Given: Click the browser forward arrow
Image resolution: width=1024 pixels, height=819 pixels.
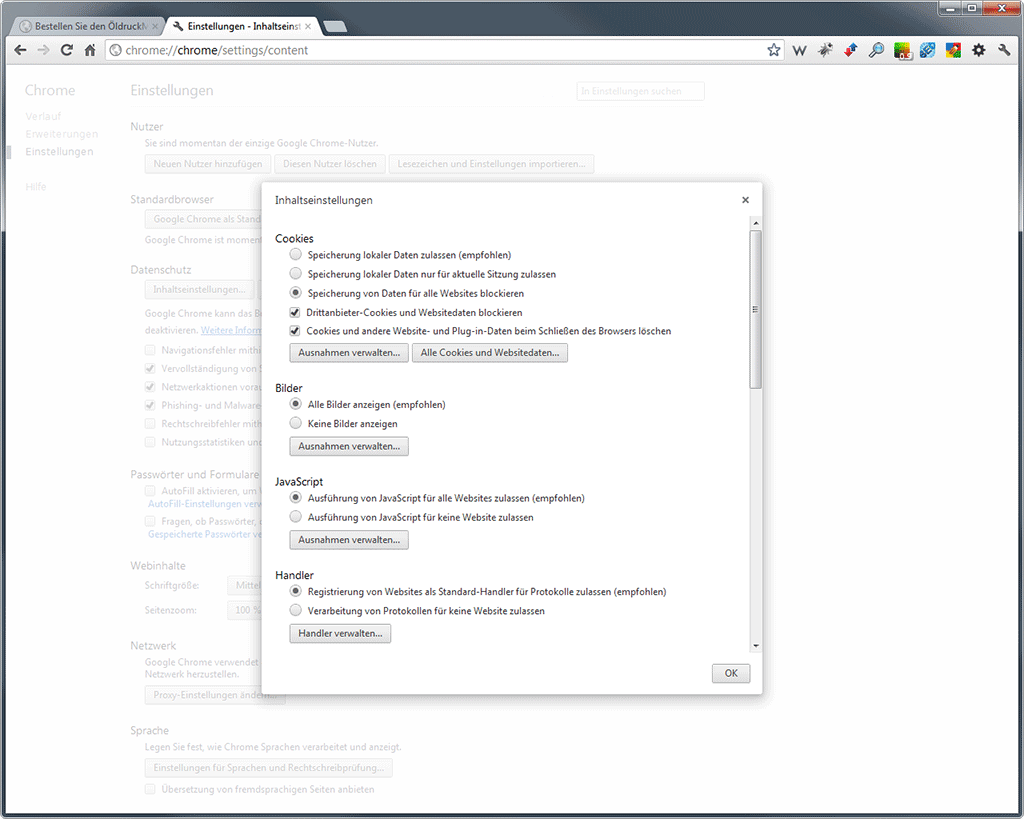Looking at the screenshot, I should [43, 50].
